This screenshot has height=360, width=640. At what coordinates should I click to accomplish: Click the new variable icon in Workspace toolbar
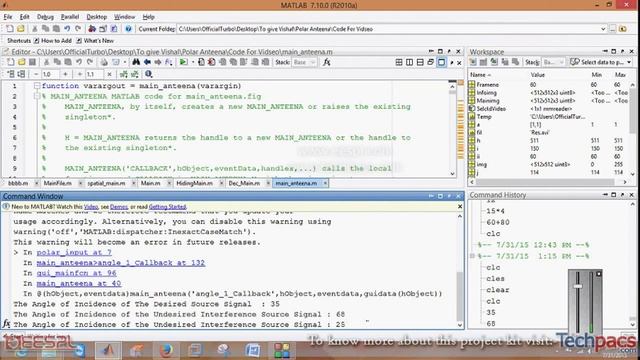(473, 62)
